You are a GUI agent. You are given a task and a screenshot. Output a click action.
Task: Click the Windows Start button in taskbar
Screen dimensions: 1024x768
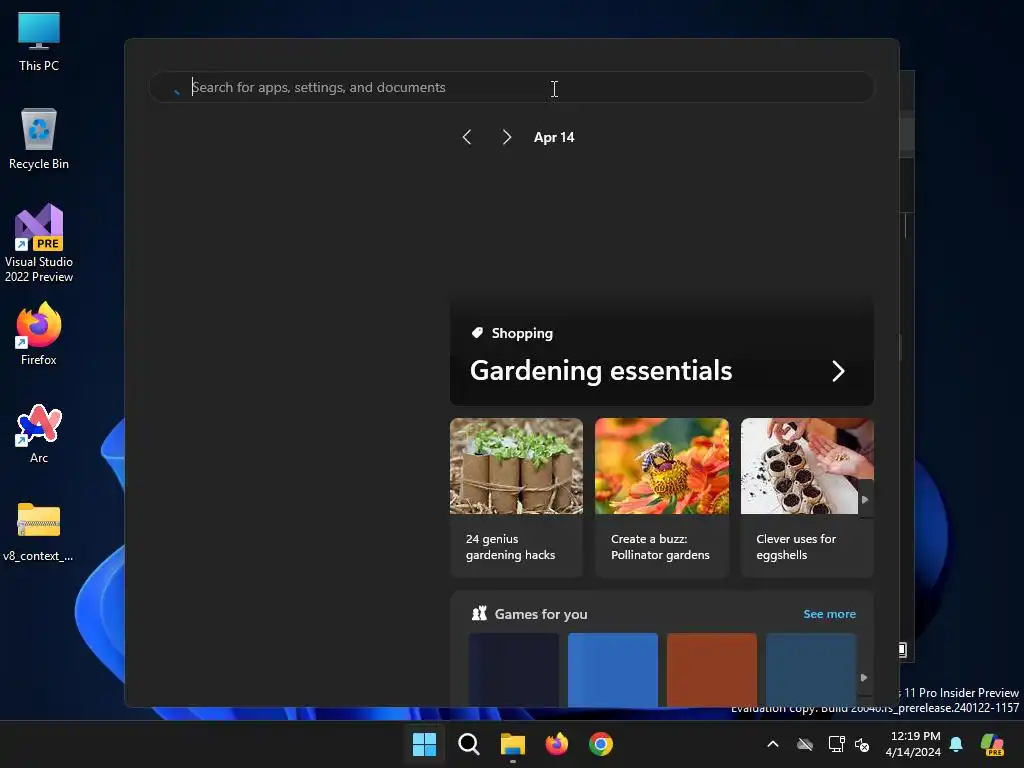point(424,744)
